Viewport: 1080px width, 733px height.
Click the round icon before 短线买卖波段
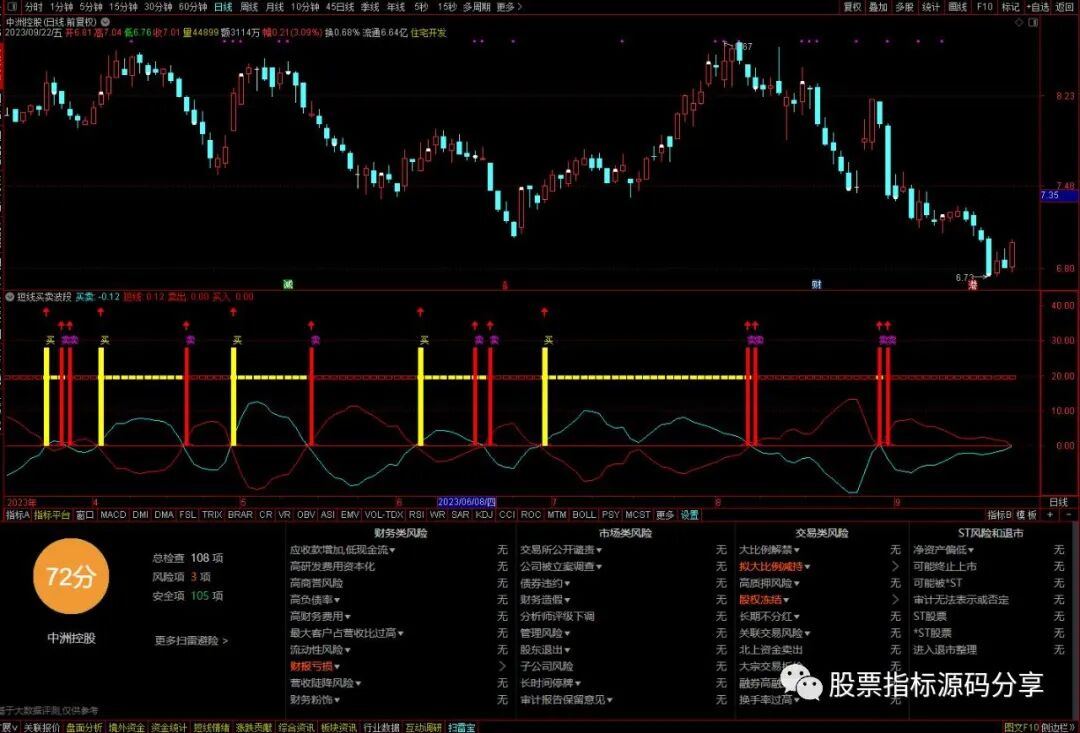click(10, 297)
